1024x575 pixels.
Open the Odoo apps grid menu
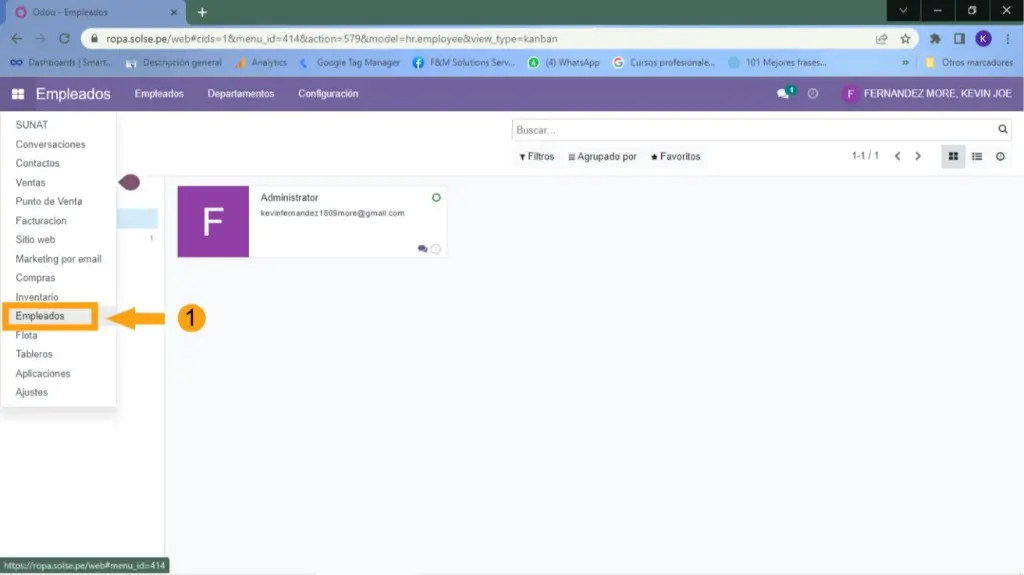click(18, 94)
